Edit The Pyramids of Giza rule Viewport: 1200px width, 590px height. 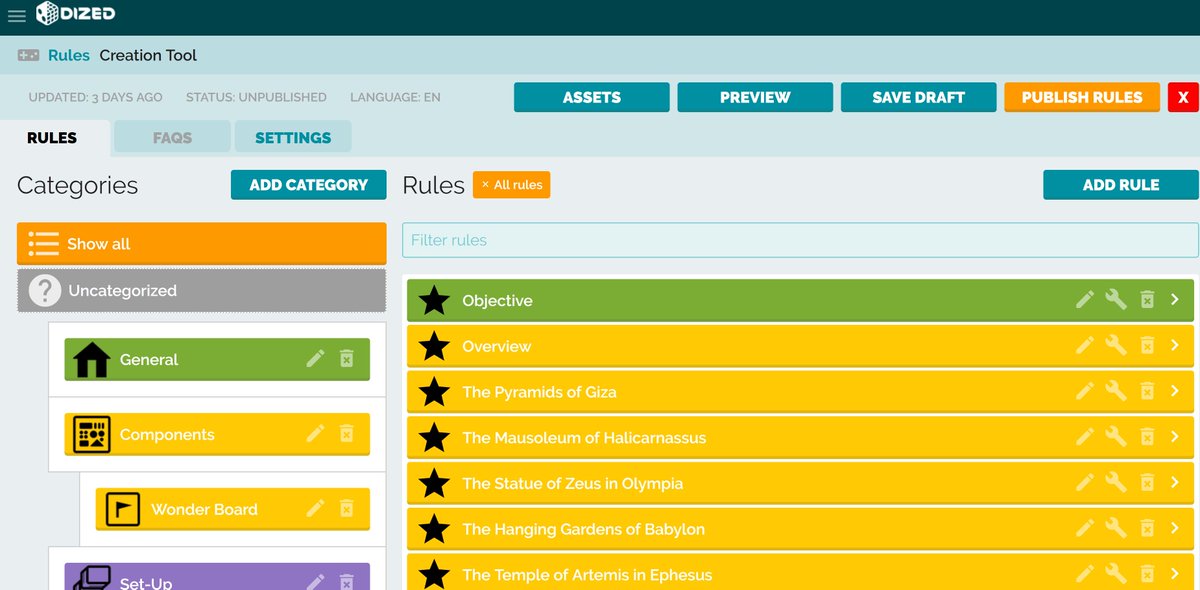click(x=1085, y=391)
